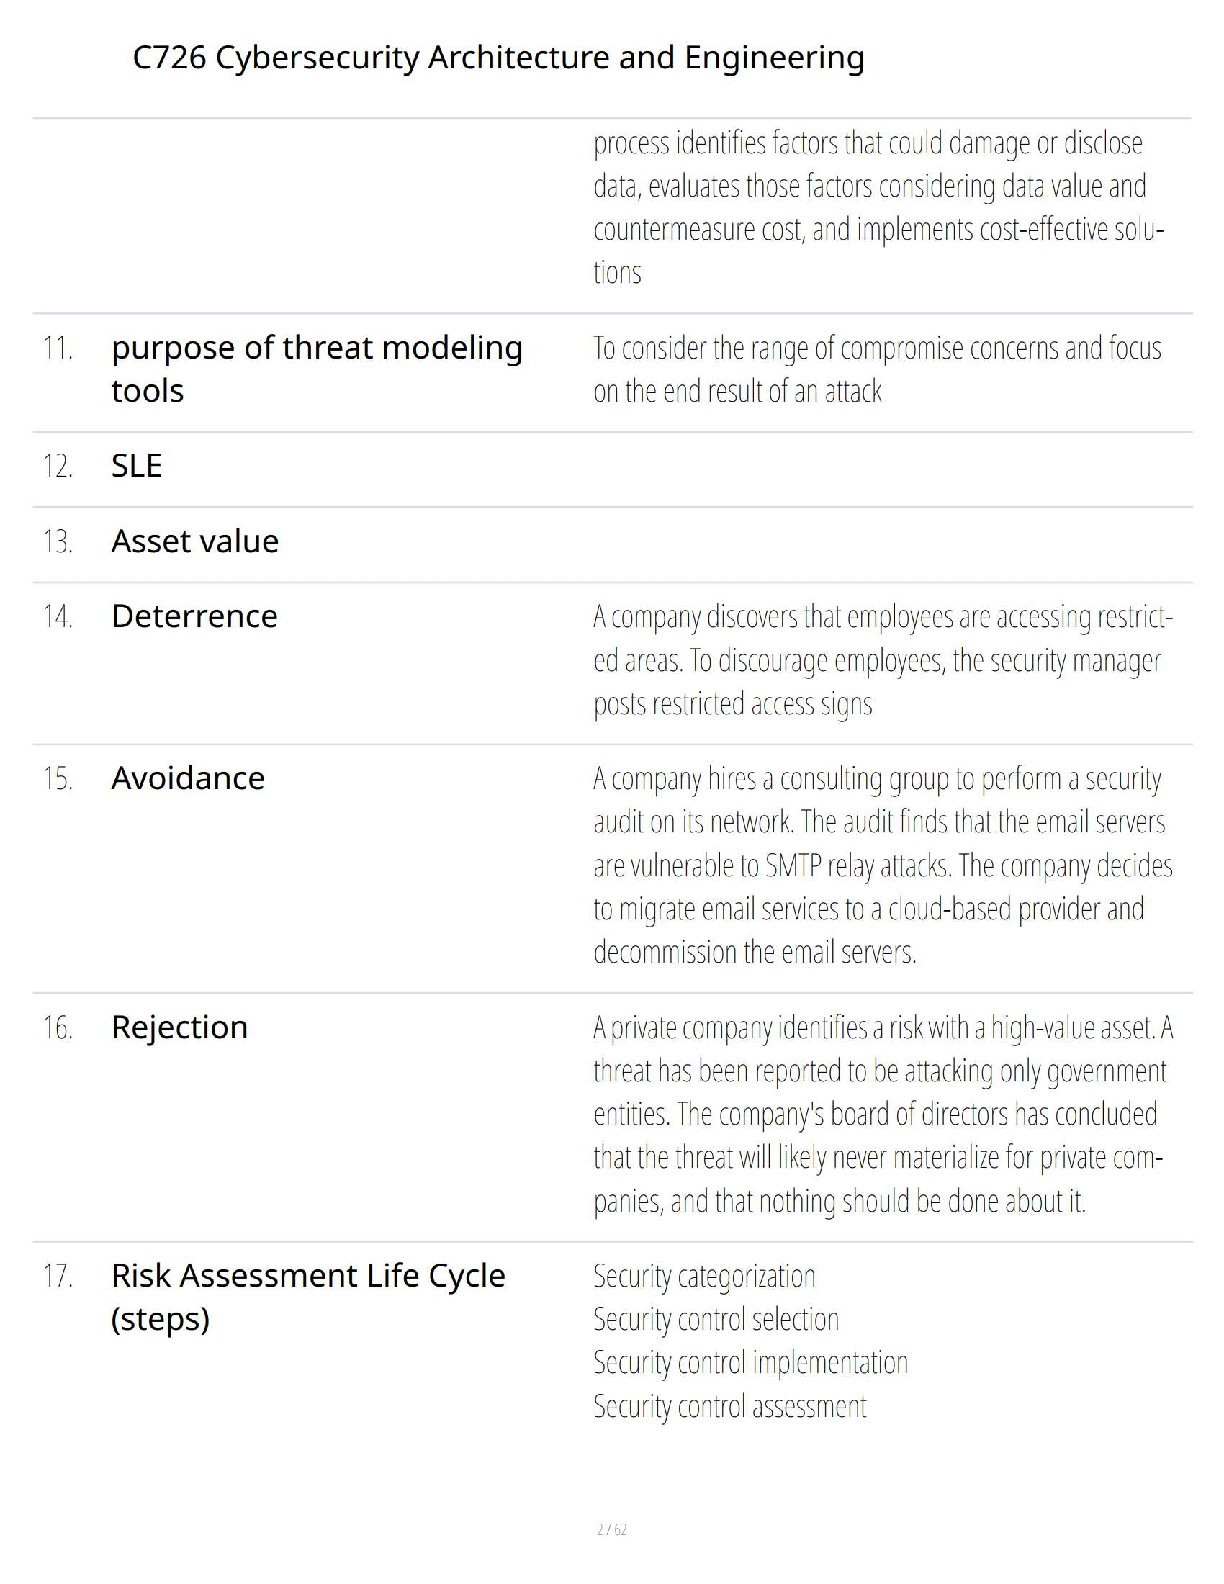Click the row number 17 label

tap(58, 1277)
